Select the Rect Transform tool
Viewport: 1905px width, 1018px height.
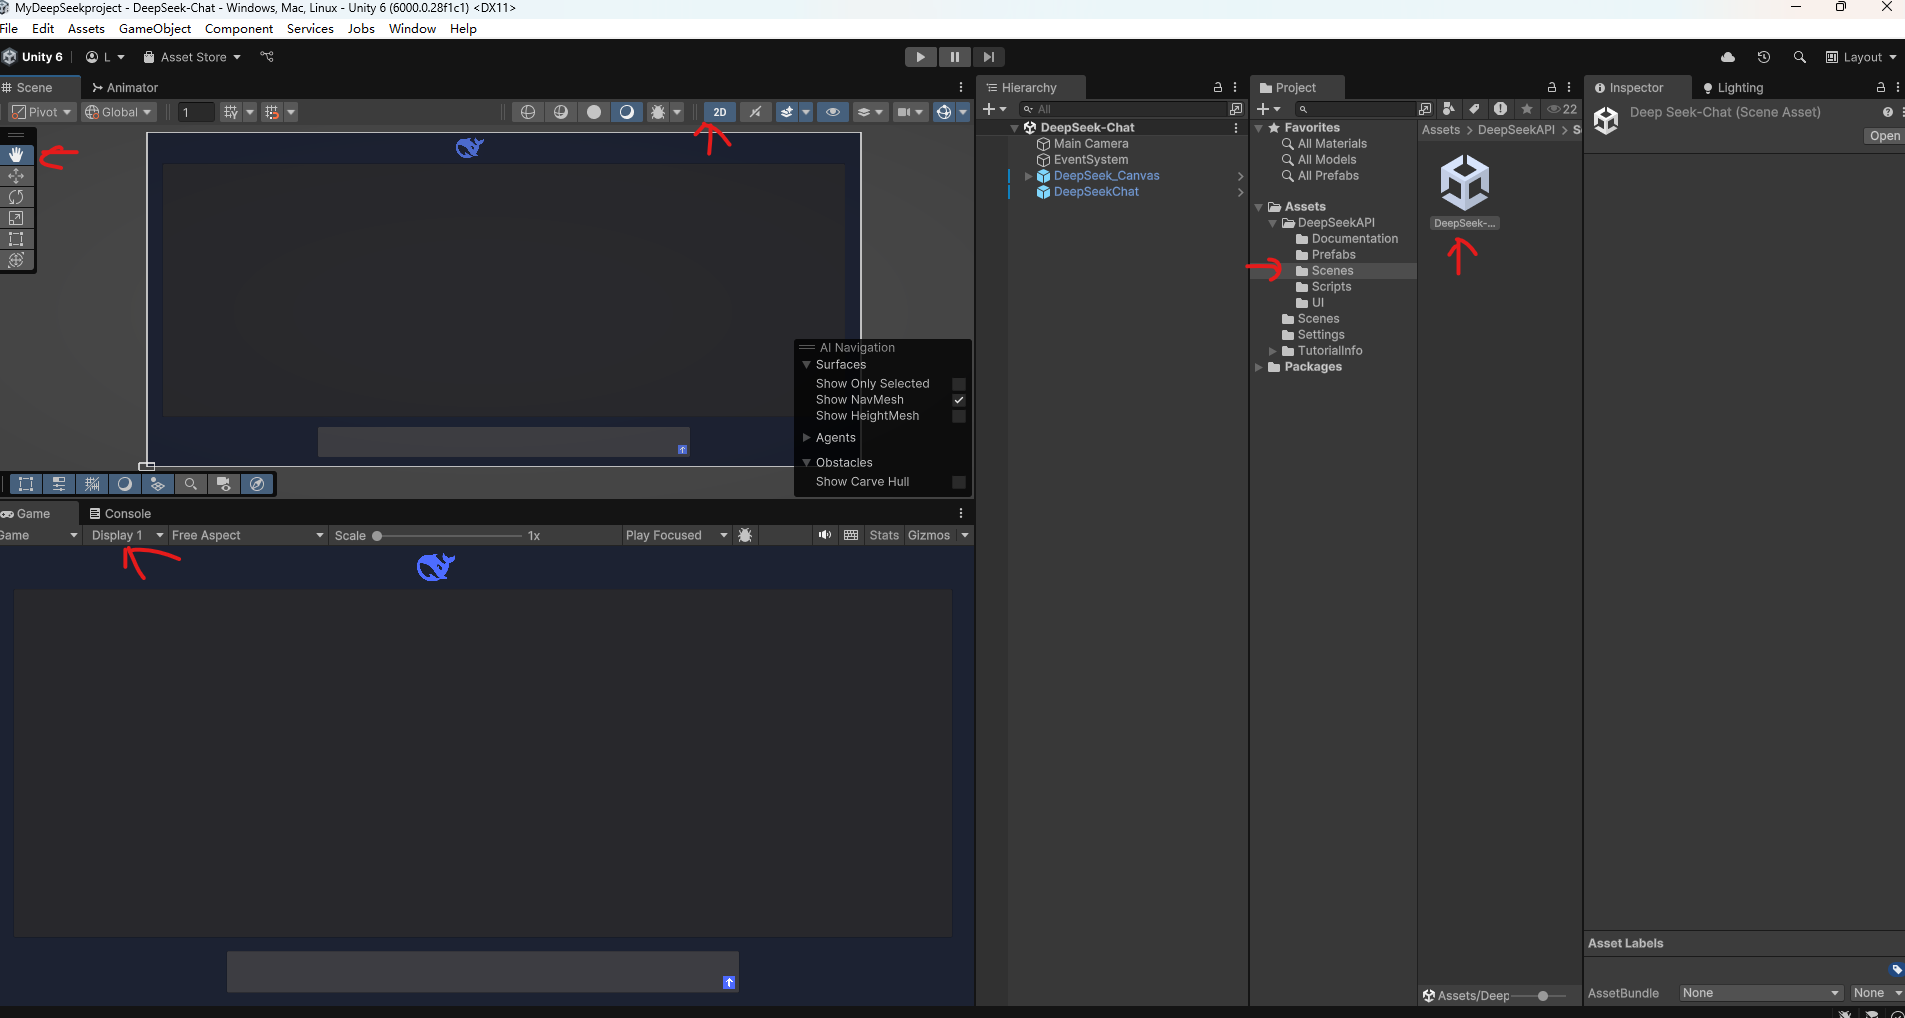click(x=16, y=239)
